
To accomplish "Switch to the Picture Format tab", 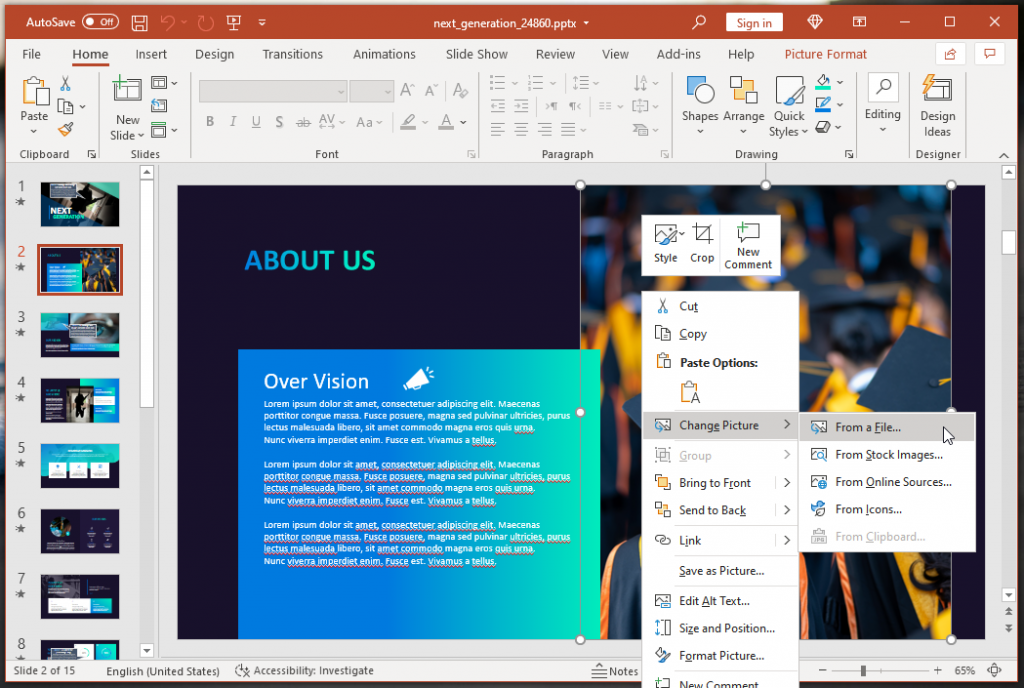I will click(x=825, y=54).
